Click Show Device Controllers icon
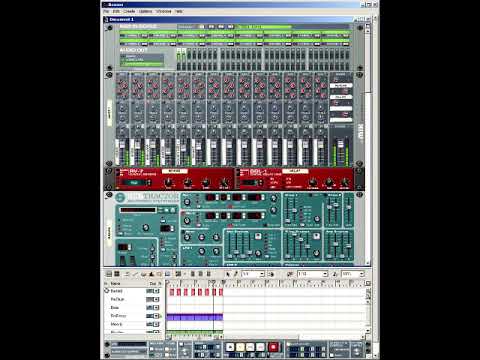The height and width of the screenshot is (360, 480). point(193,274)
